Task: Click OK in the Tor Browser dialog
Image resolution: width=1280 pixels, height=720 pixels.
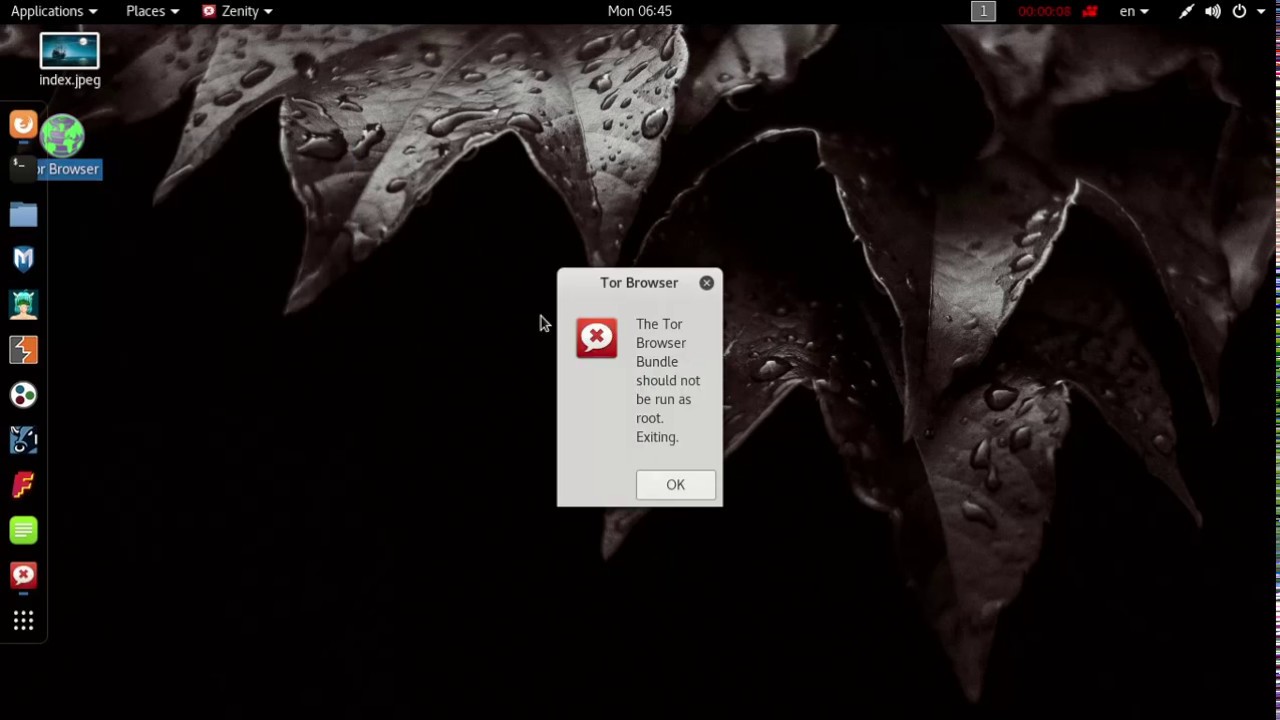Action: pos(675,485)
